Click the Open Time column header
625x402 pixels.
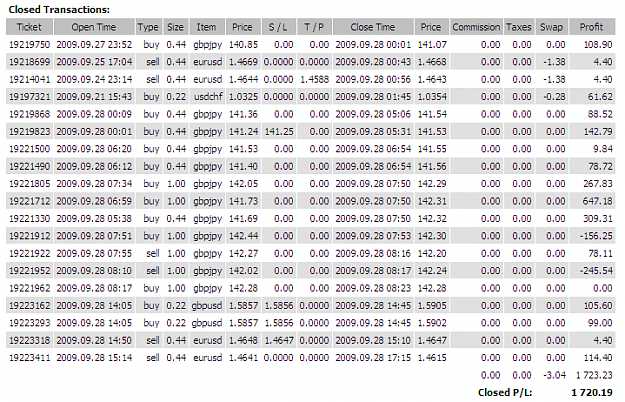click(94, 27)
